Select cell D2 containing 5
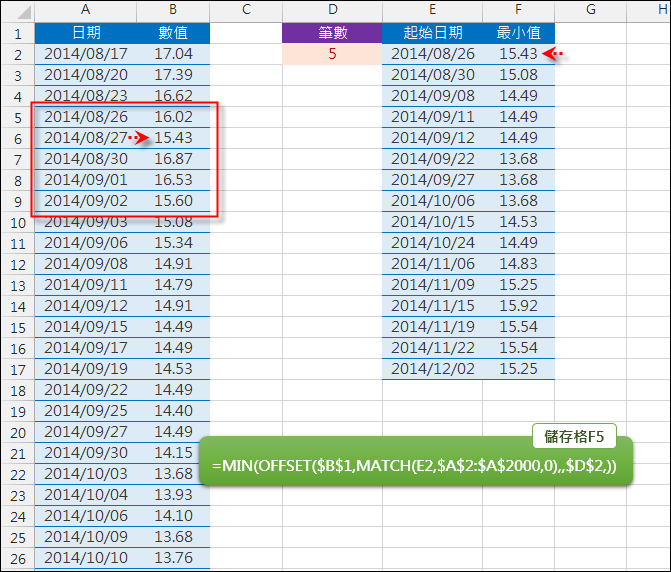 pyautogui.click(x=332, y=54)
